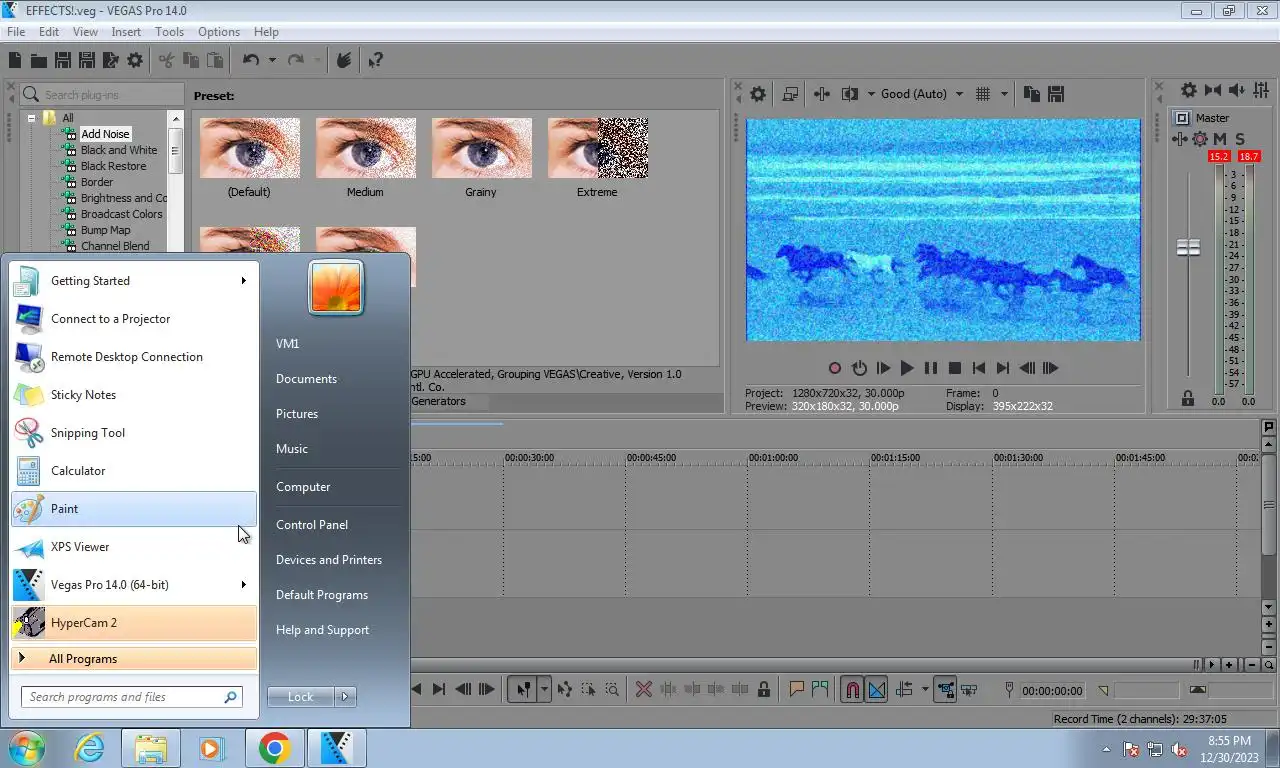Open the View menu
The width and height of the screenshot is (1280, 768).
[85, 32]
